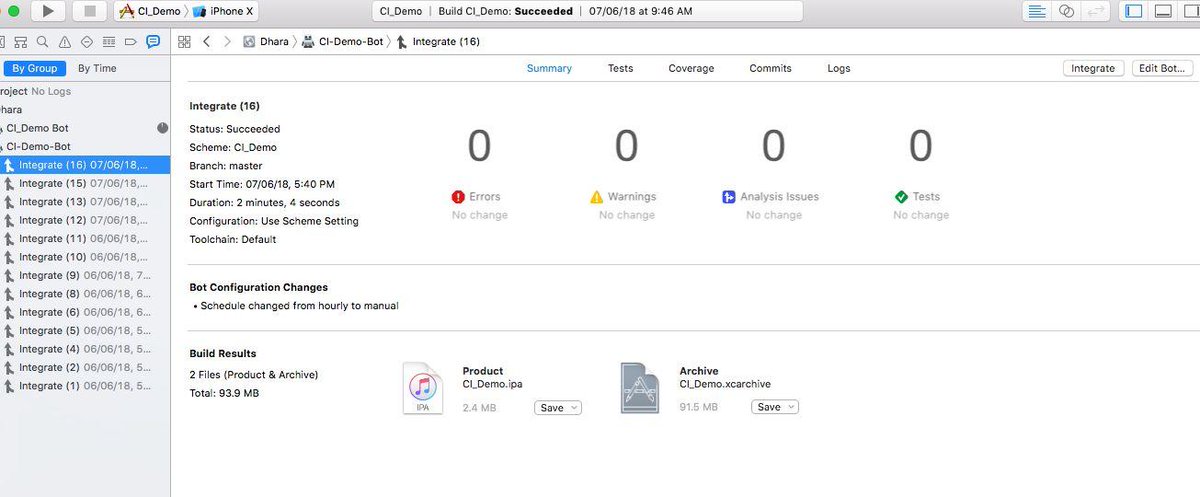The height and width of the screenshot is (497, 1200).
Task: Click the xcarchive archive file icon
Action: (639, 389)
